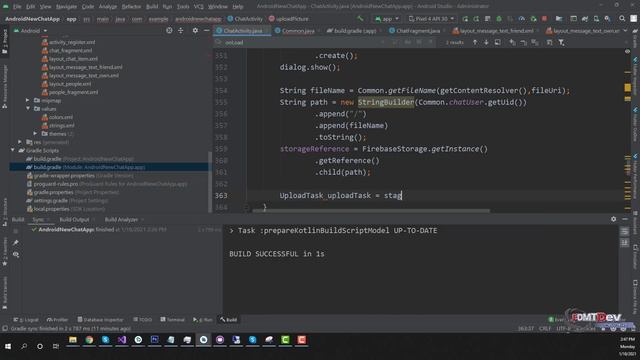Select the build.gradle (Module) file
Screen dimensions: 640x360
pos(109,167)
